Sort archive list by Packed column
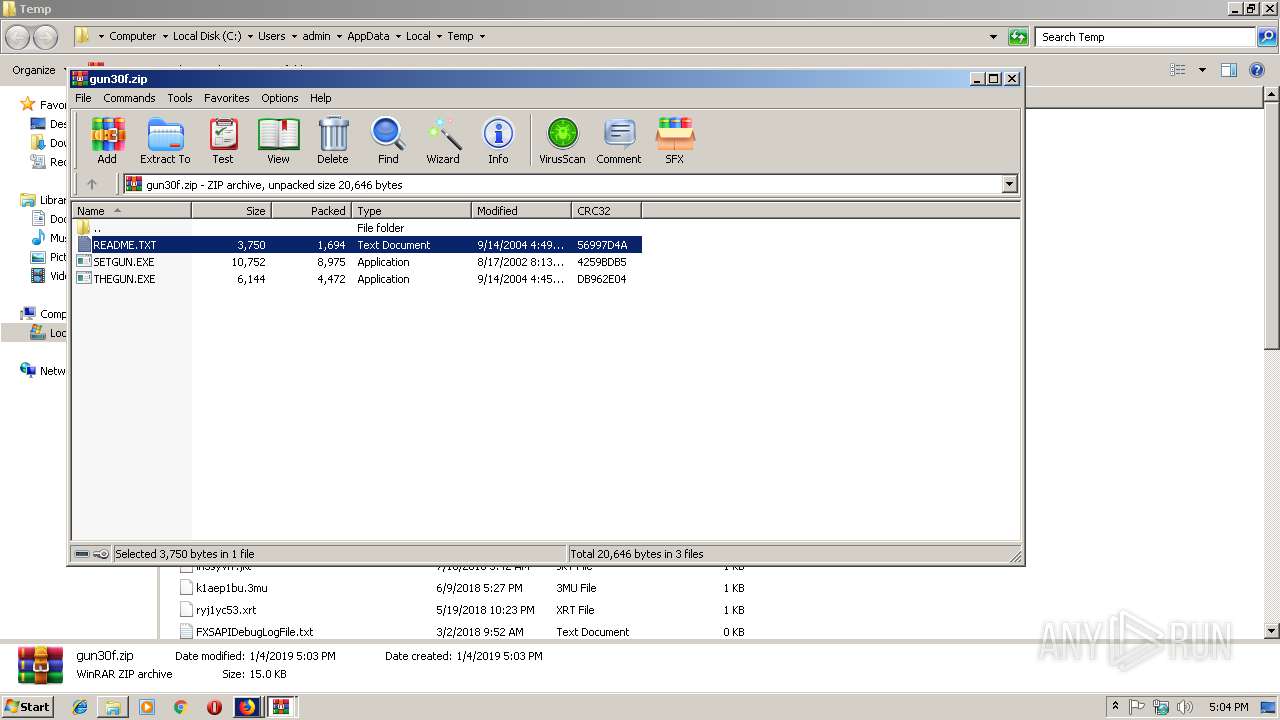The image size is (1280, 720). click(311, 210)
